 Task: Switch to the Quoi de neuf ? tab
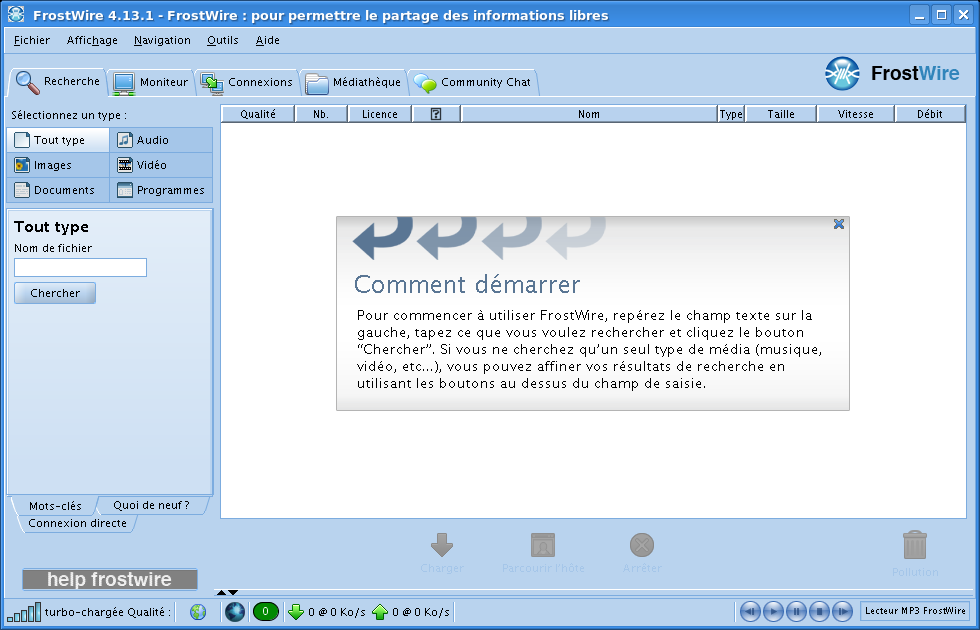(151, 505)
